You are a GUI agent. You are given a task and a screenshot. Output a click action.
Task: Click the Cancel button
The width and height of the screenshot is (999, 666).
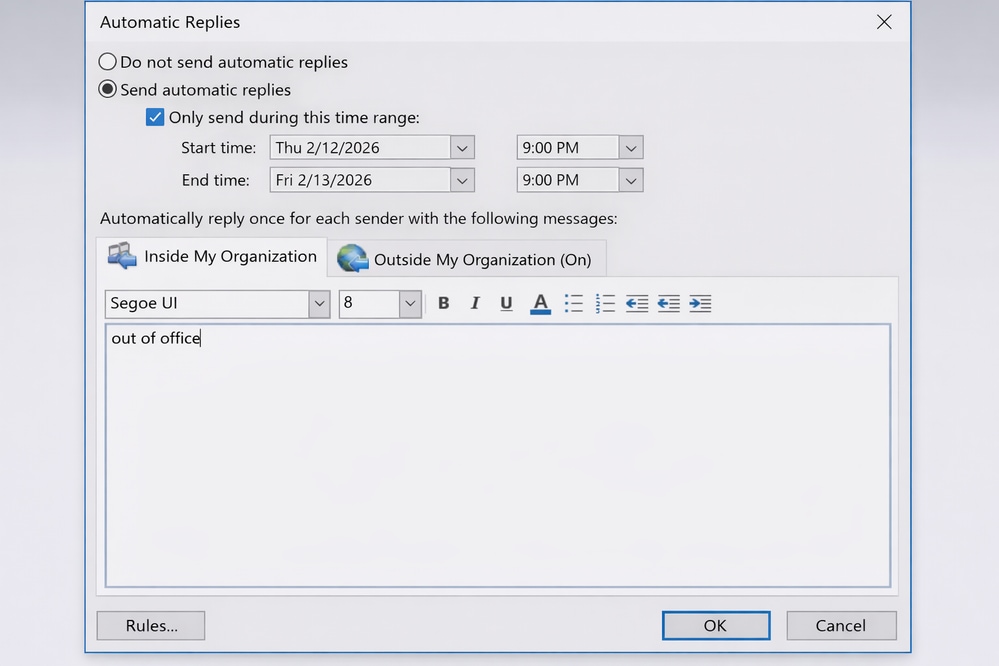pyautogui.click(x=841, y=625)
